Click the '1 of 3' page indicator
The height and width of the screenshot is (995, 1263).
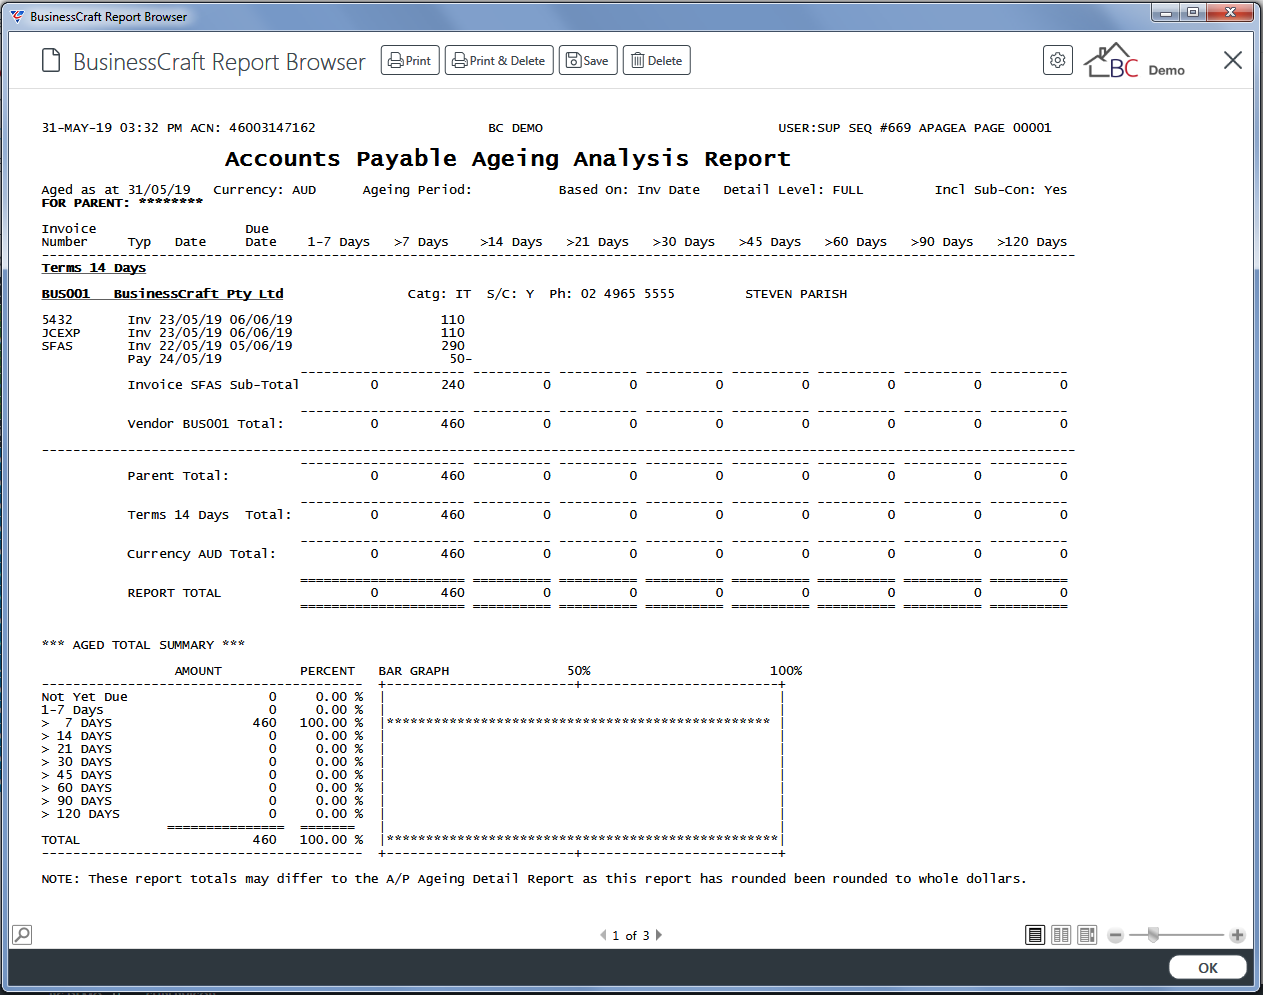(631, 936)
